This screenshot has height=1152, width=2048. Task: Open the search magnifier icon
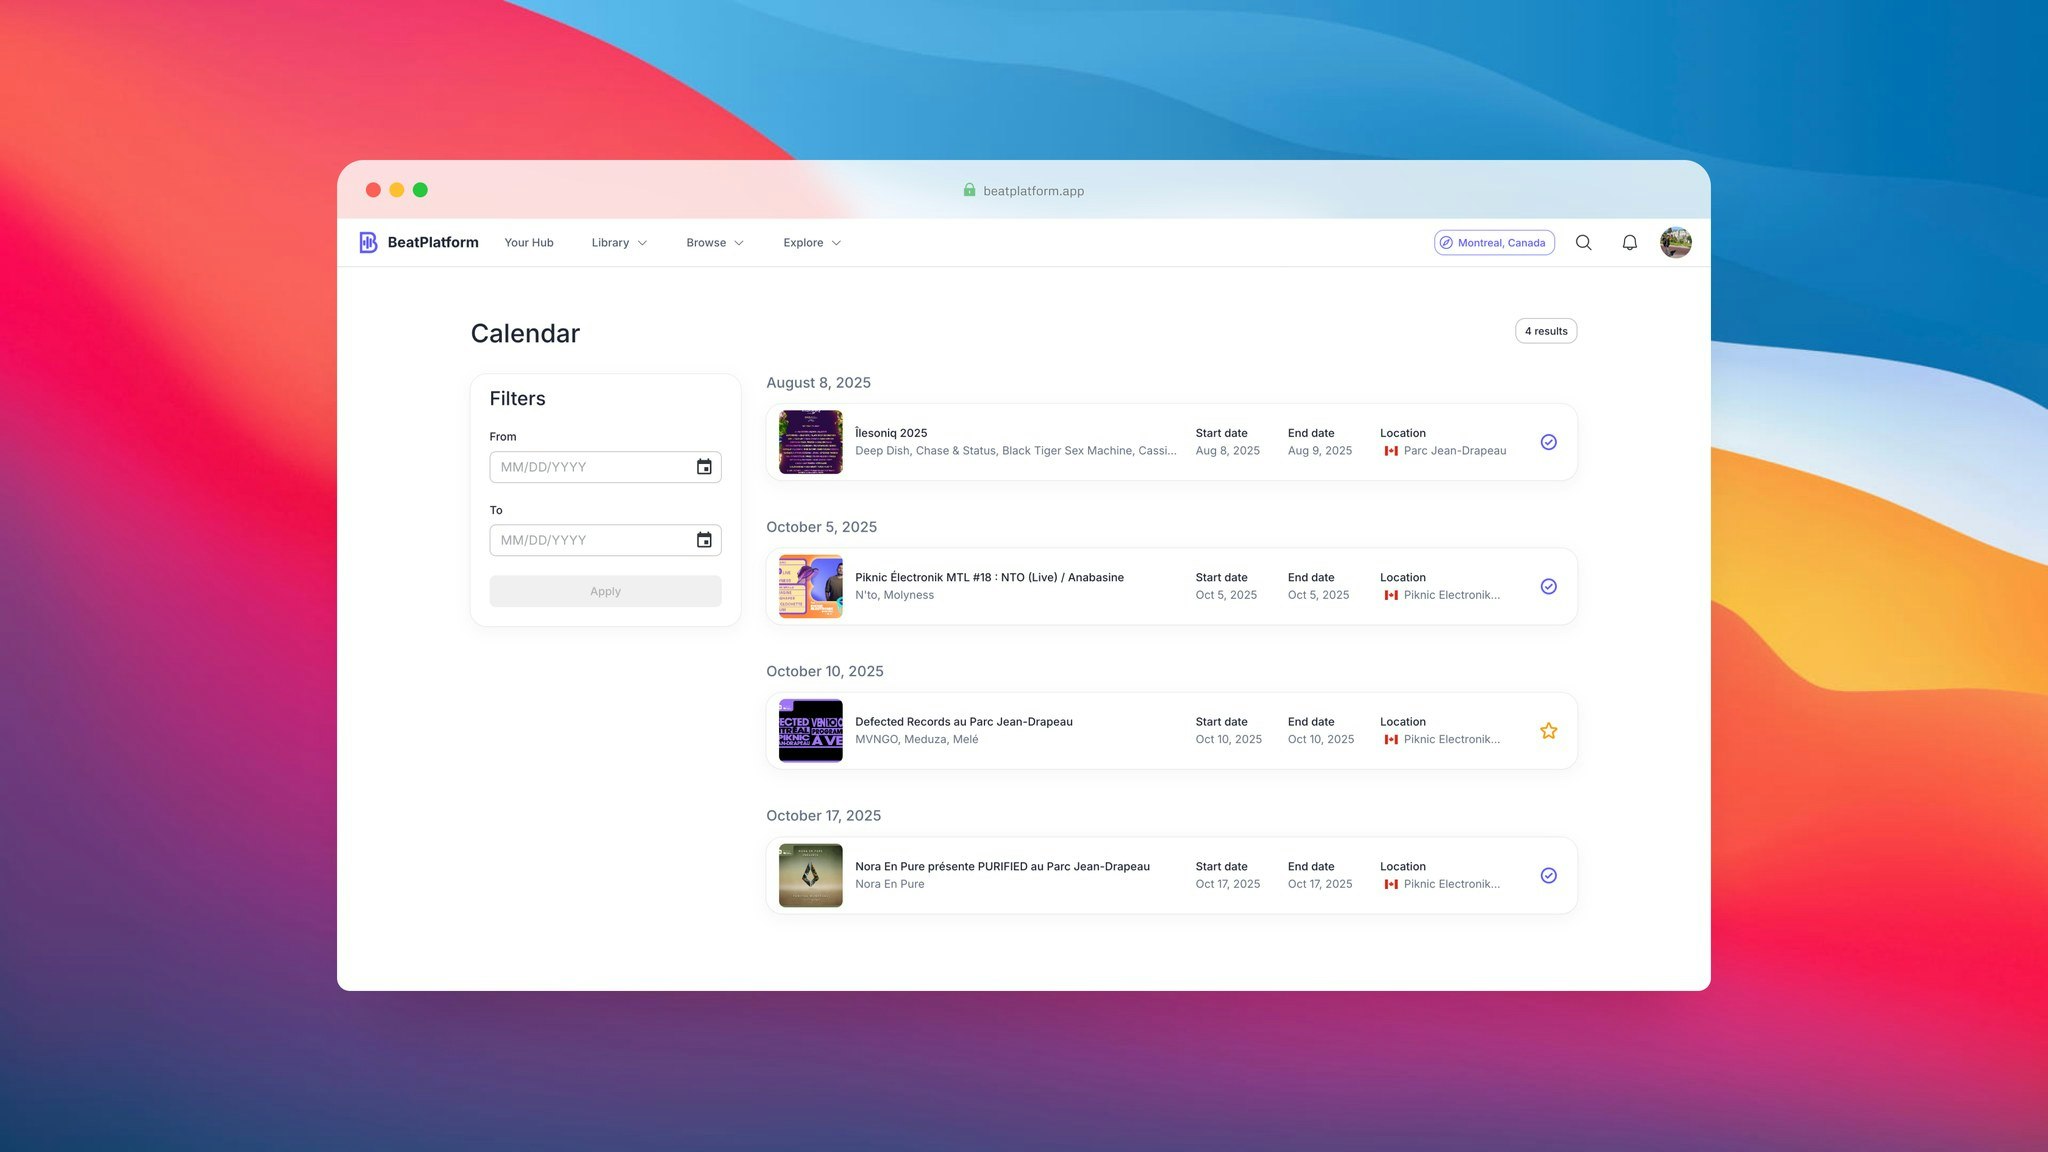click(1584, 242)
